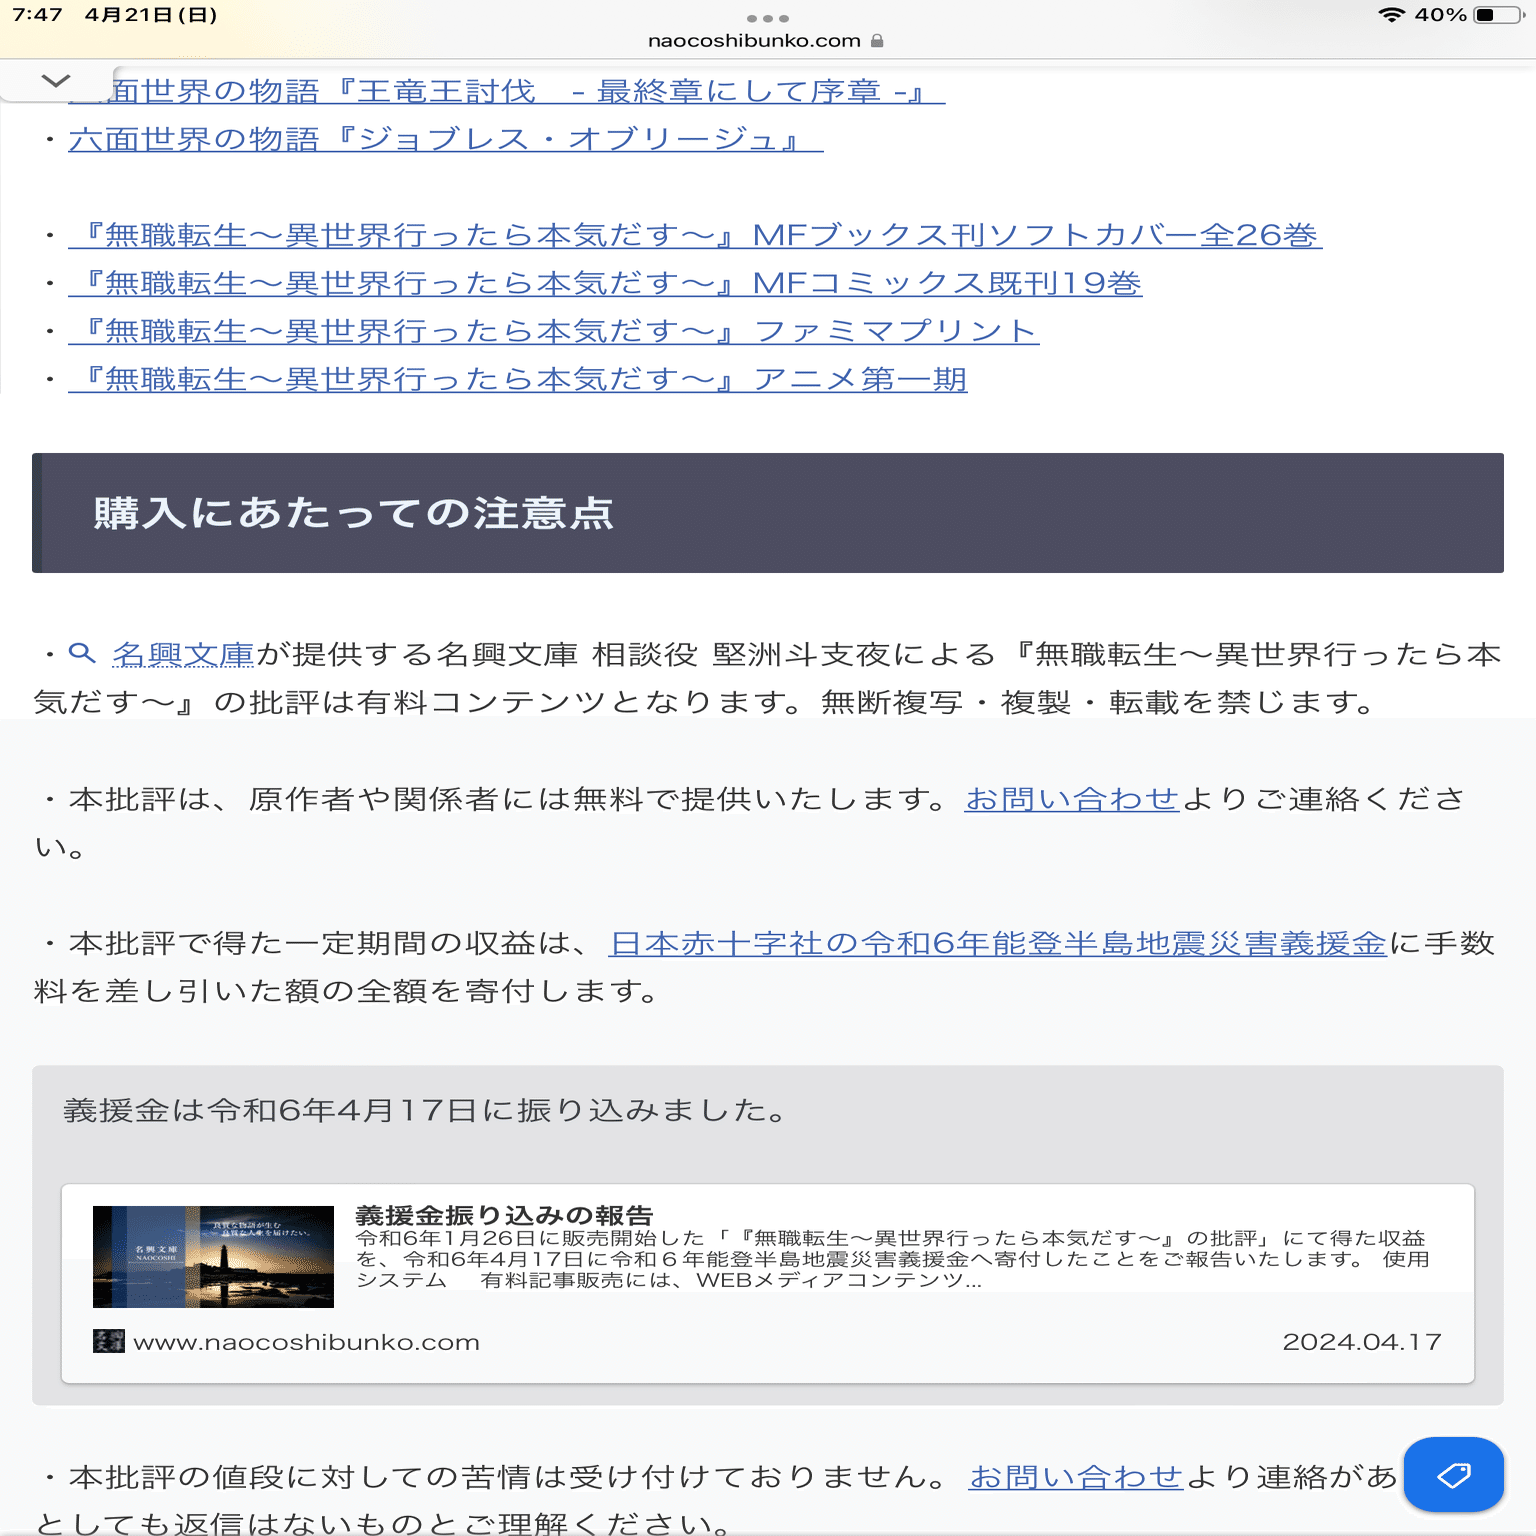Open the 無職転生 アニメ第一期 link
The image size is (1536, 1536).
518,379
